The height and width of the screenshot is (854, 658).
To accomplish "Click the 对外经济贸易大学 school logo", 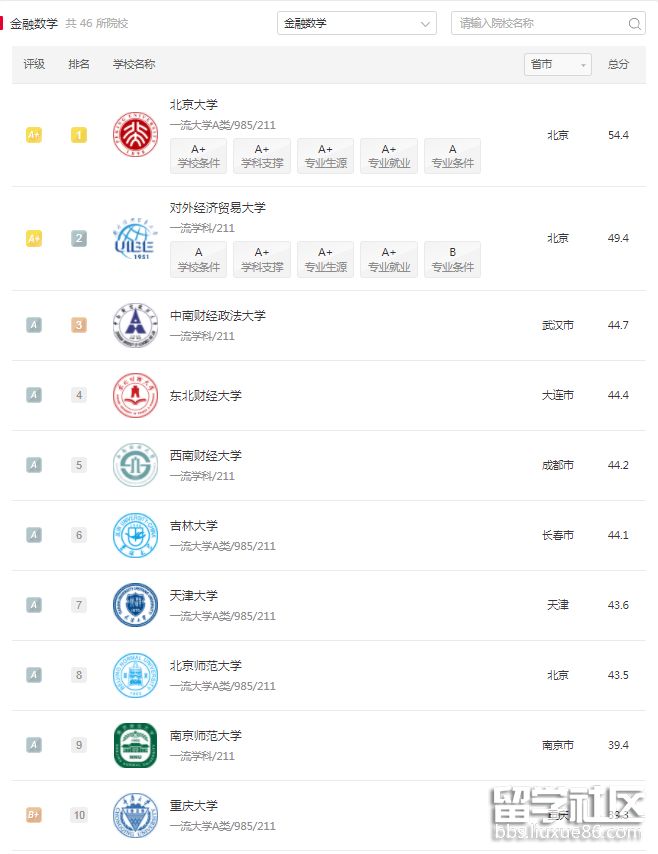I will click(x=135, y=238).
